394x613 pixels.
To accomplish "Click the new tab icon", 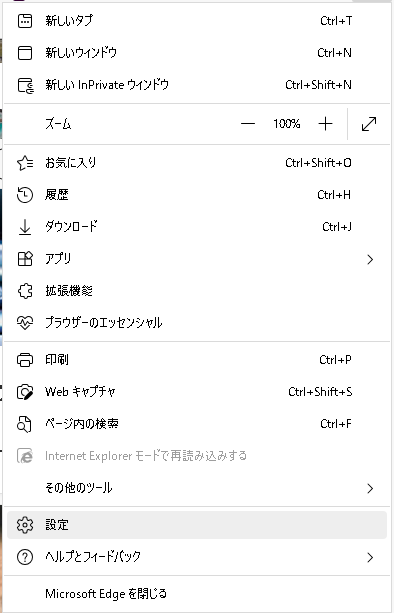I will click(x=25, y=21).
